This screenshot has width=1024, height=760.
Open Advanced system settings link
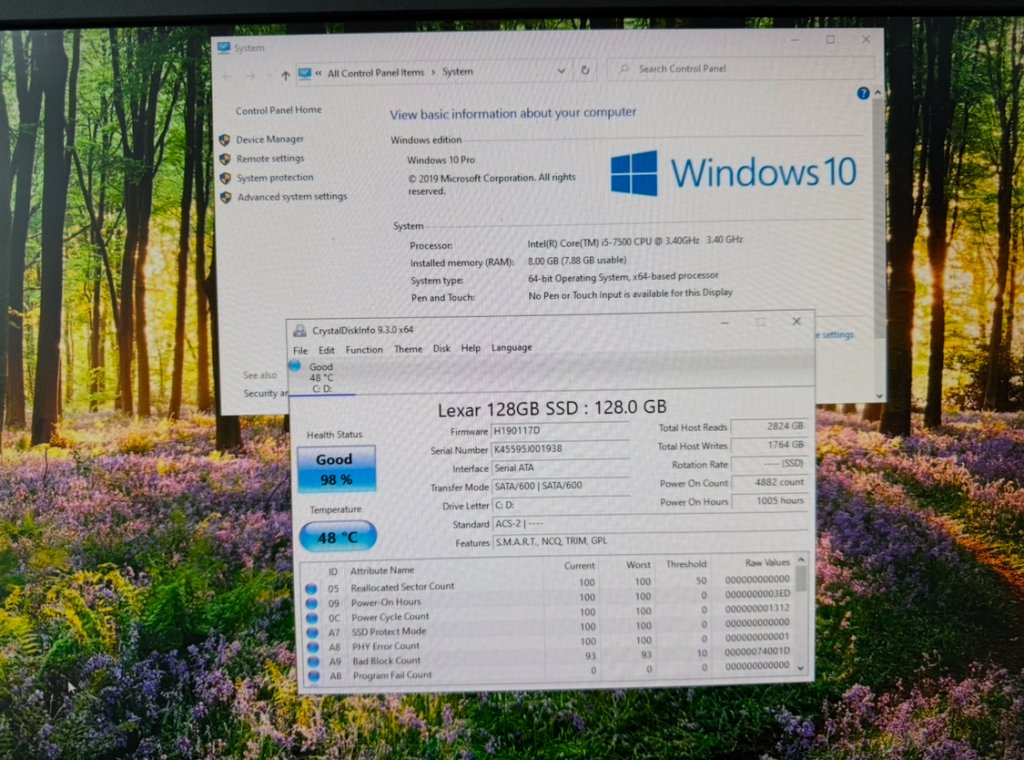pos(292,197)
